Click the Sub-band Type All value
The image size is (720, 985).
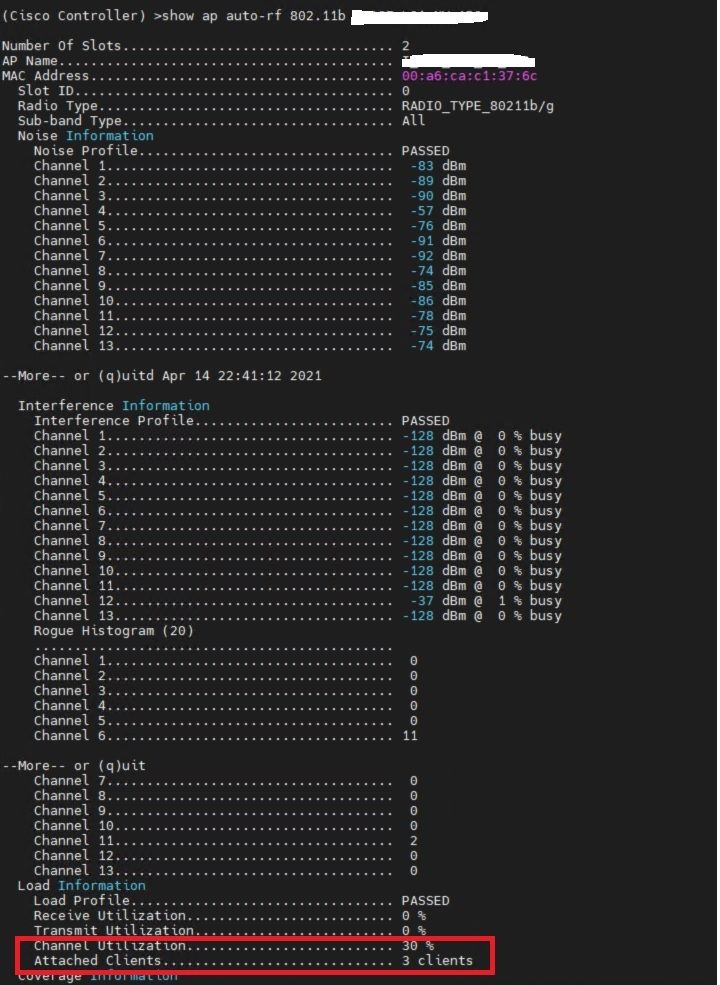tap(413, 121)
